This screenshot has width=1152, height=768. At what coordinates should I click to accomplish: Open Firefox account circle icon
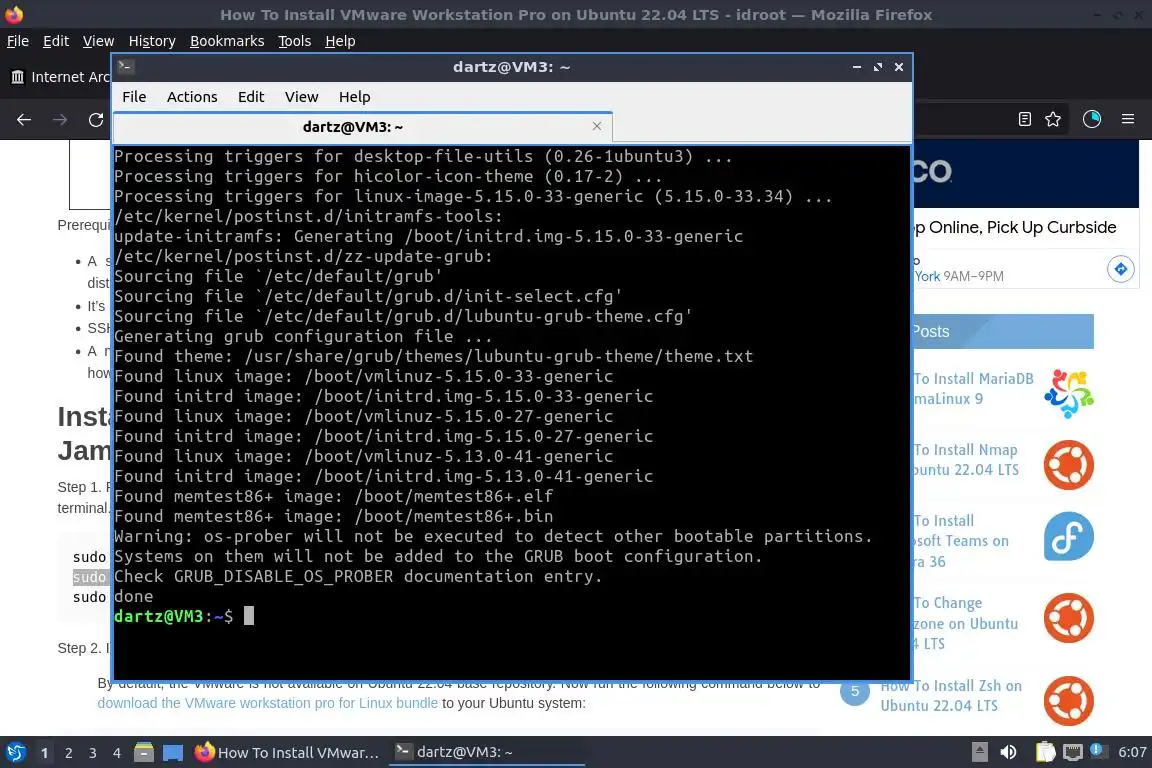(x=1092, y=119)
